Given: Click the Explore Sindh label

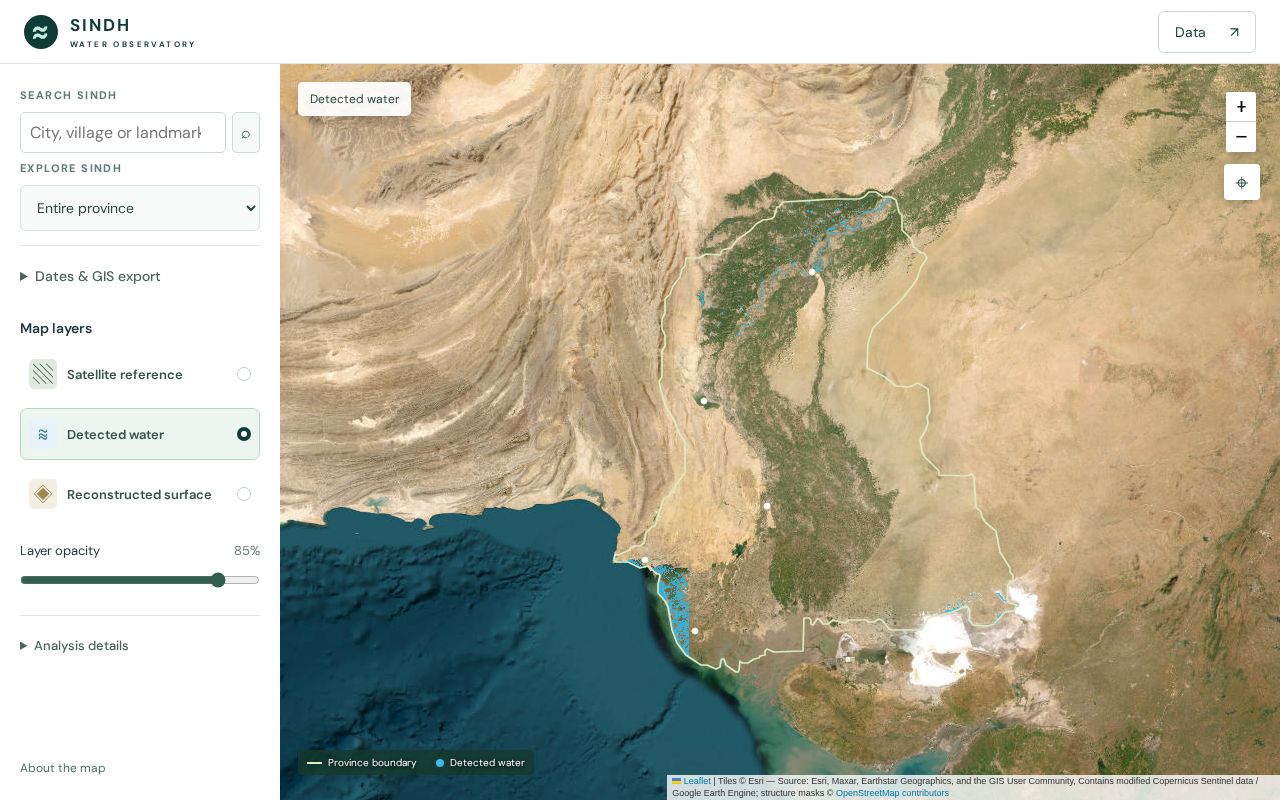Looking at the screenshot, I should (x=71, y=168).
